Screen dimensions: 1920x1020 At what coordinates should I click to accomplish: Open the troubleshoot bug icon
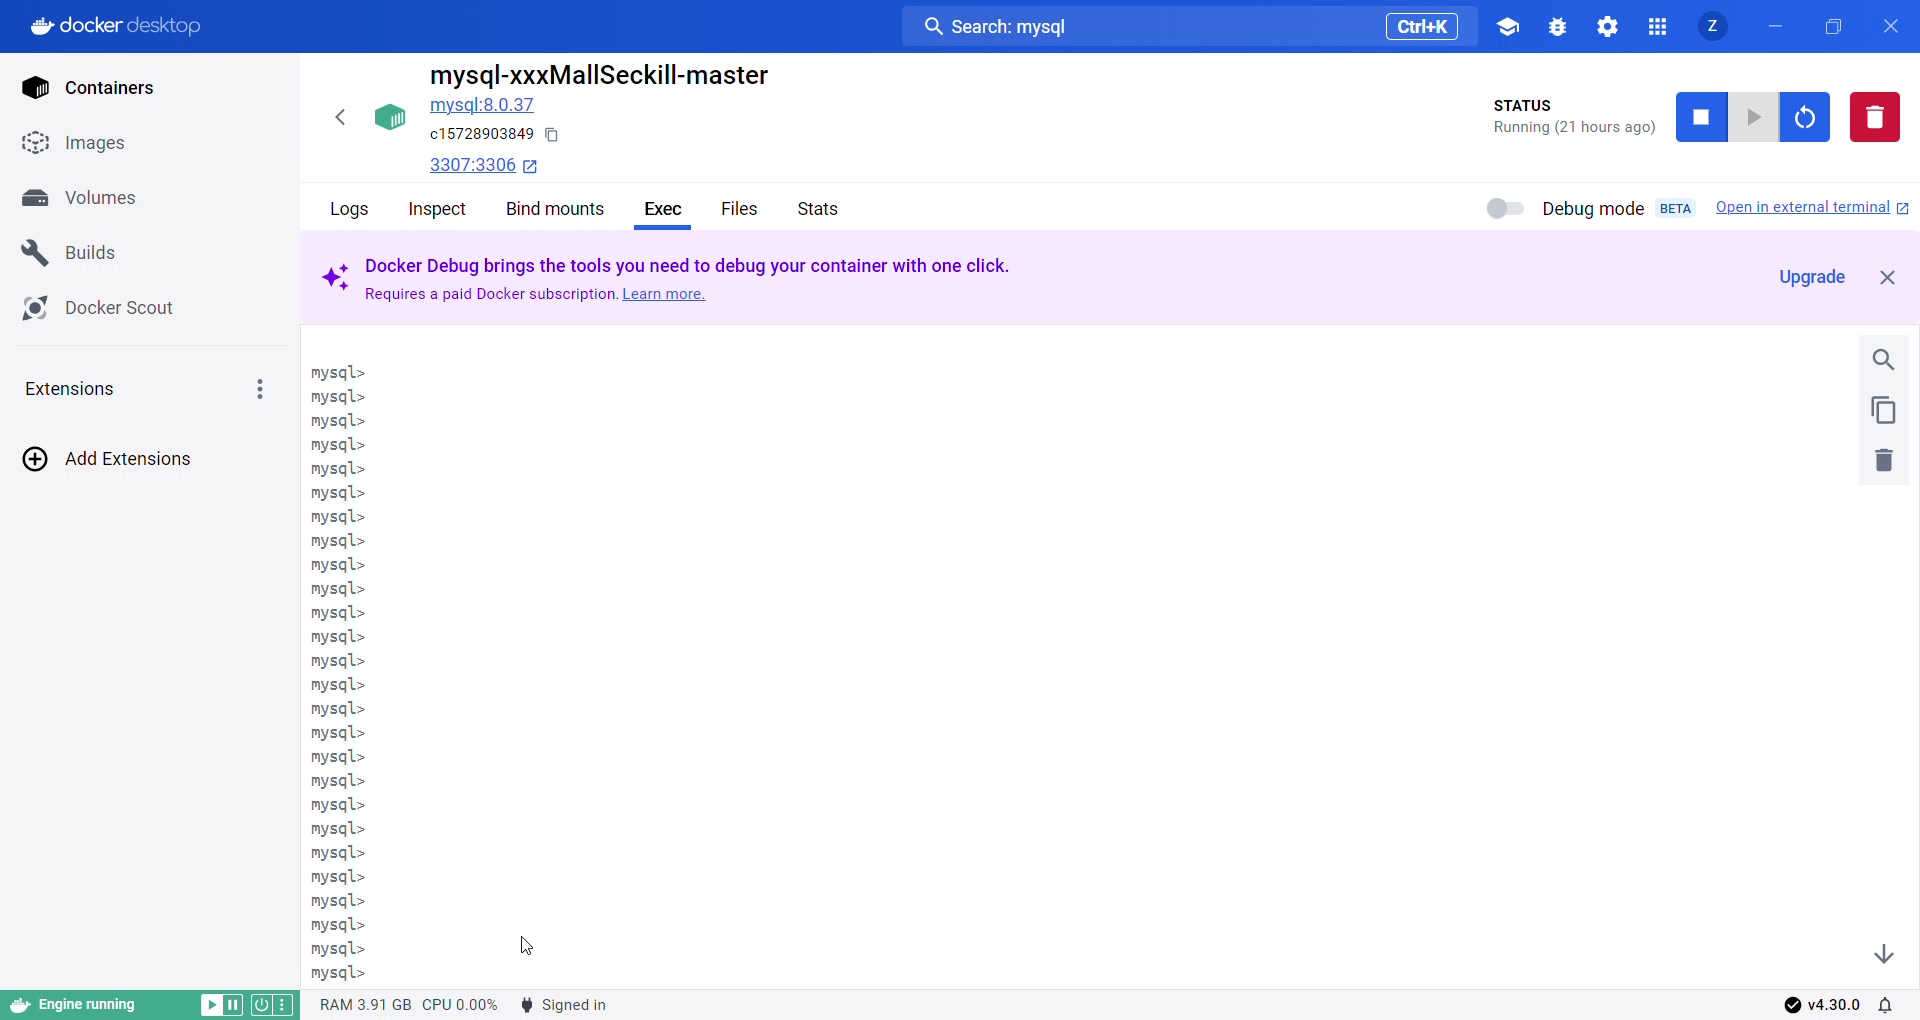[x=1558, y=27]
